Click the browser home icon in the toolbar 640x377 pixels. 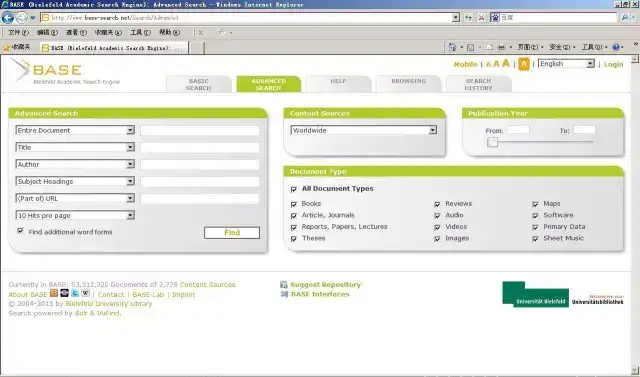[452, 47]
